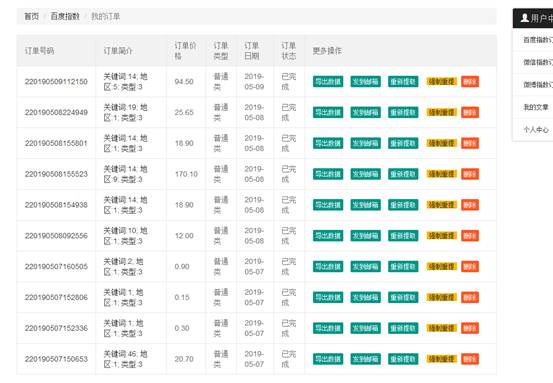
Task: Click 强制重提 for order 220190508092556
Action: [x=442, y=236]
